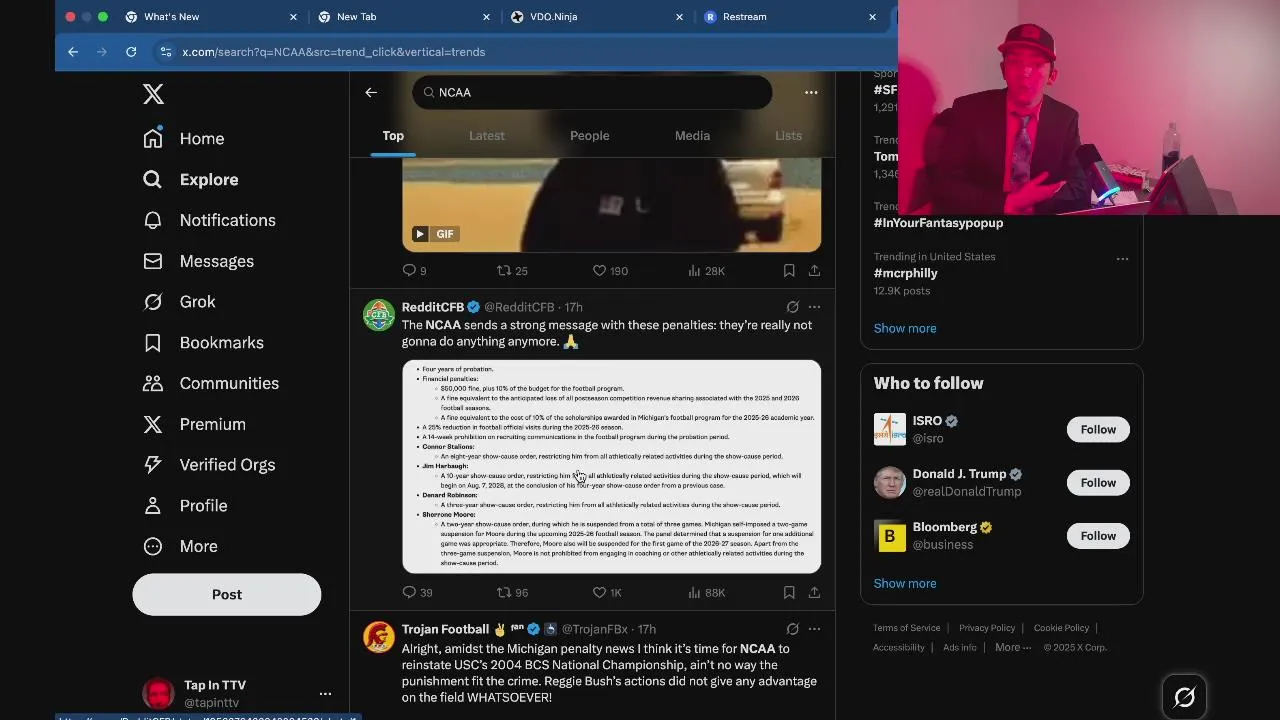The image size is (1280, 720).
Task: Open Explore in the sidebar
Action: pyautogui.click(x=191, y=180)
